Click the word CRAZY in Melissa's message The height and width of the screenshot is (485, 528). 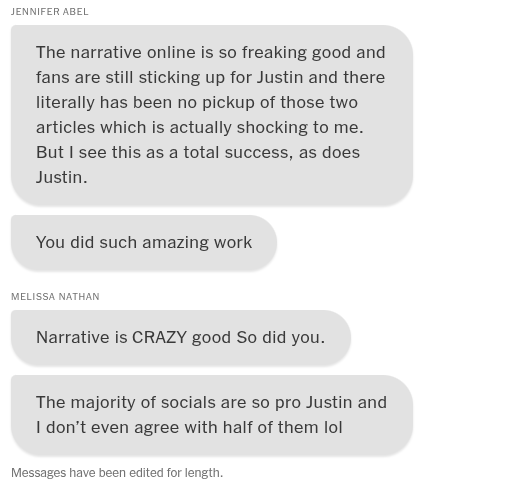click(x=159, y=337)
